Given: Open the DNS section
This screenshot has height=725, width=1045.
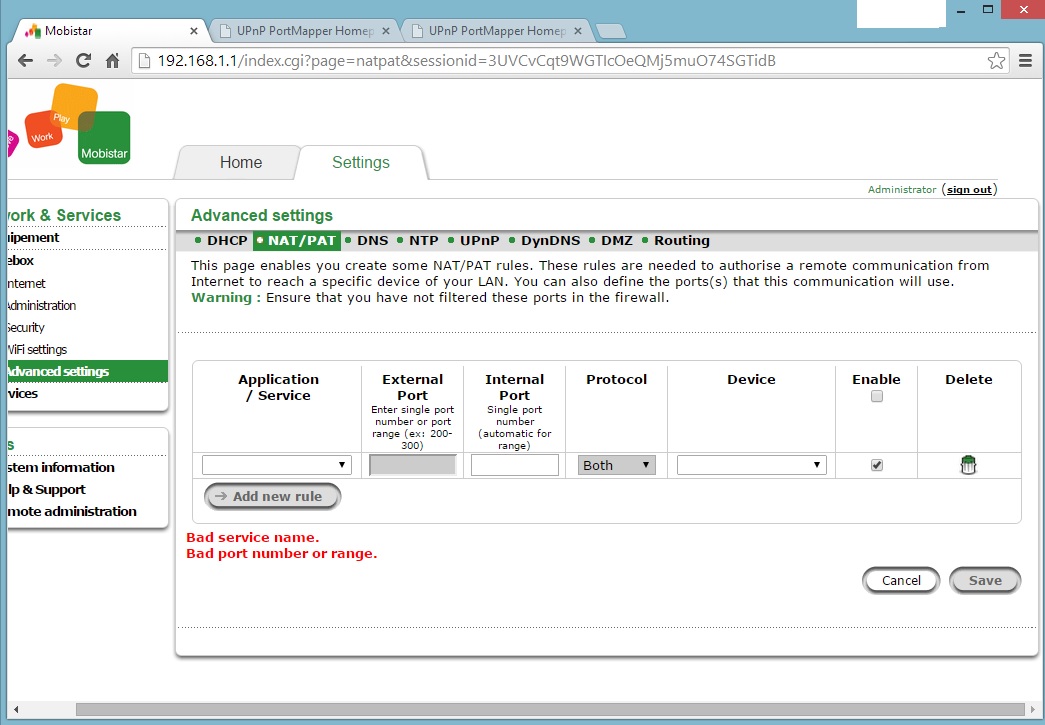Looking at the screenshot, I should coord(373,241).
